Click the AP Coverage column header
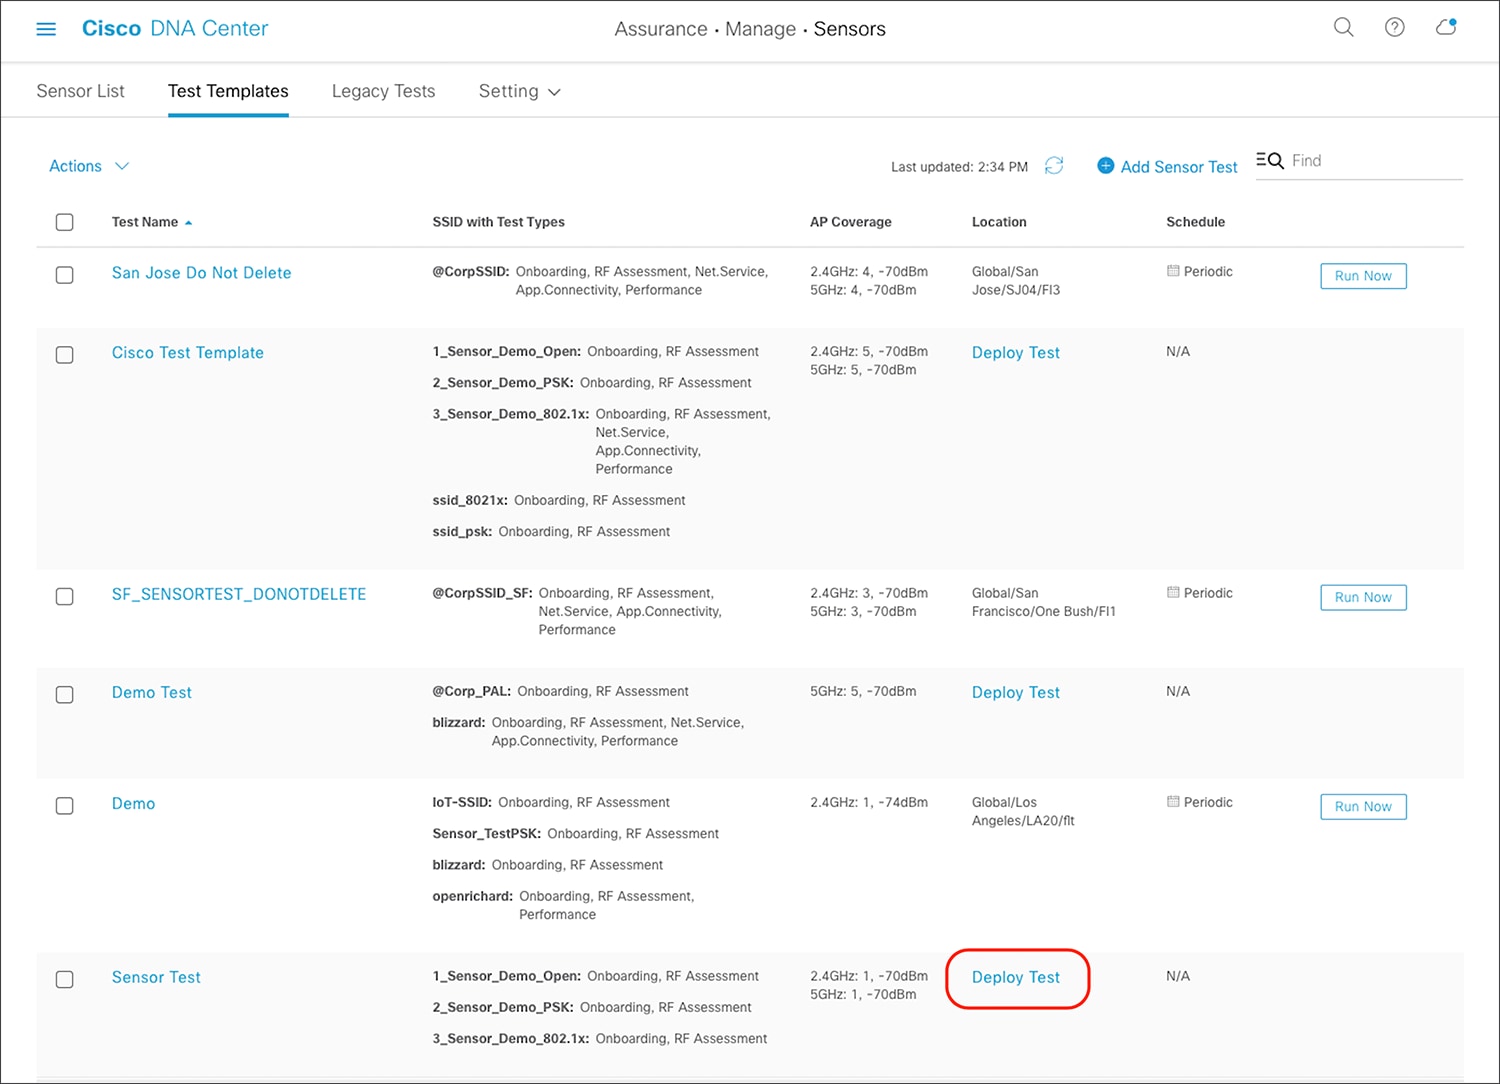This screenshot has width=1500, height=1084. pos(850,222)
